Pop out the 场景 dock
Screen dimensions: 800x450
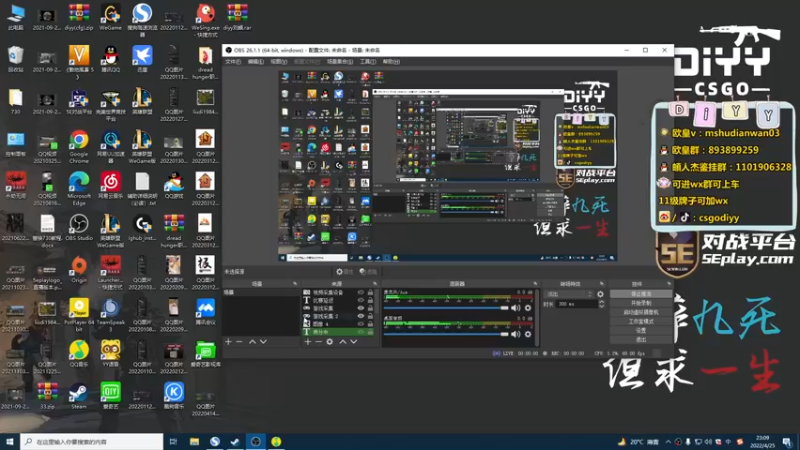[x=295, y=284]
